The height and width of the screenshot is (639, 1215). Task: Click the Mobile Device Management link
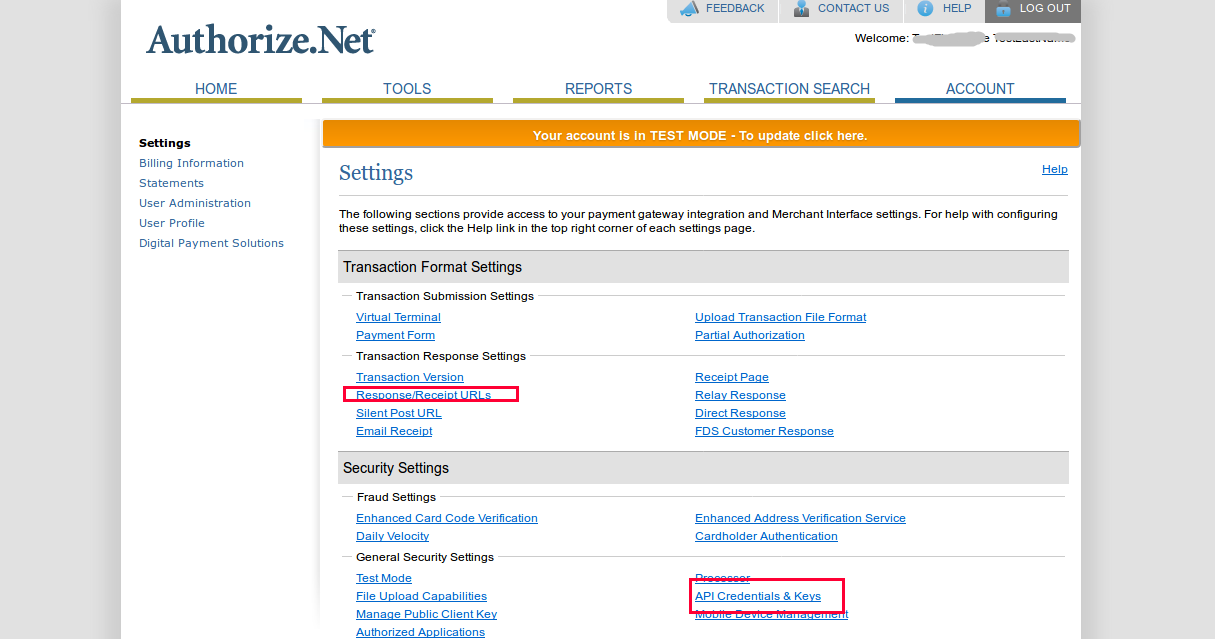click(771, 614)
